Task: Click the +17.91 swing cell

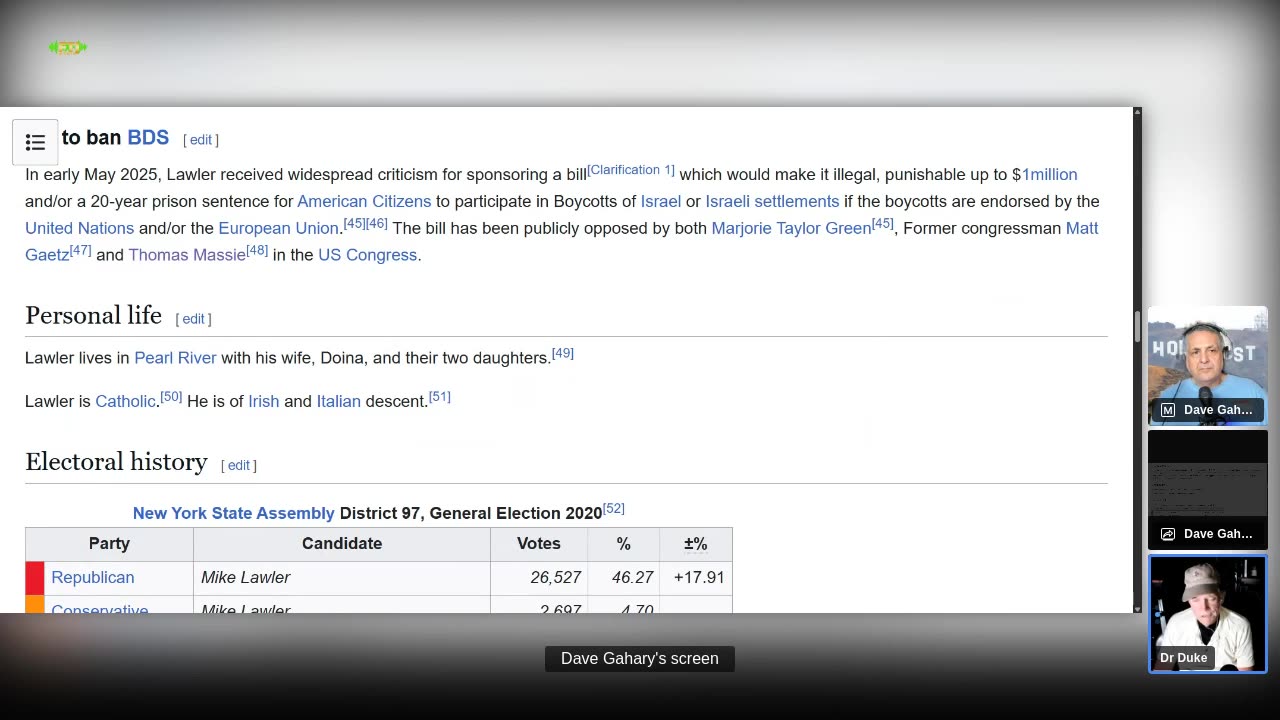Action: click(696, 578)
